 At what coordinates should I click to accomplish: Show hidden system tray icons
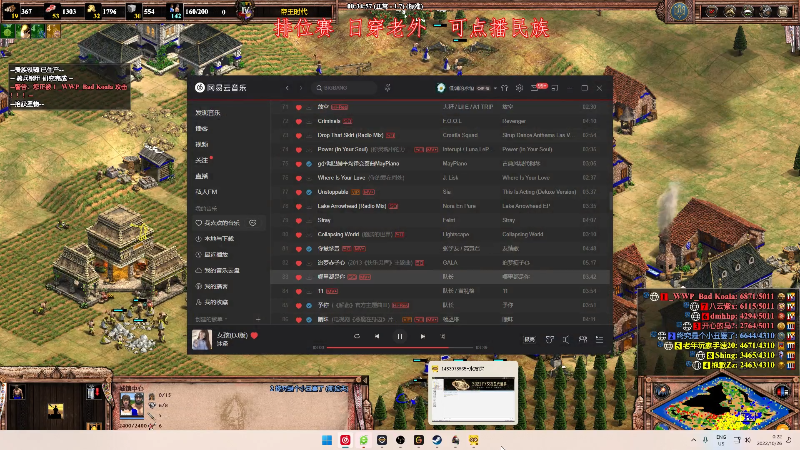click(693, 440)
